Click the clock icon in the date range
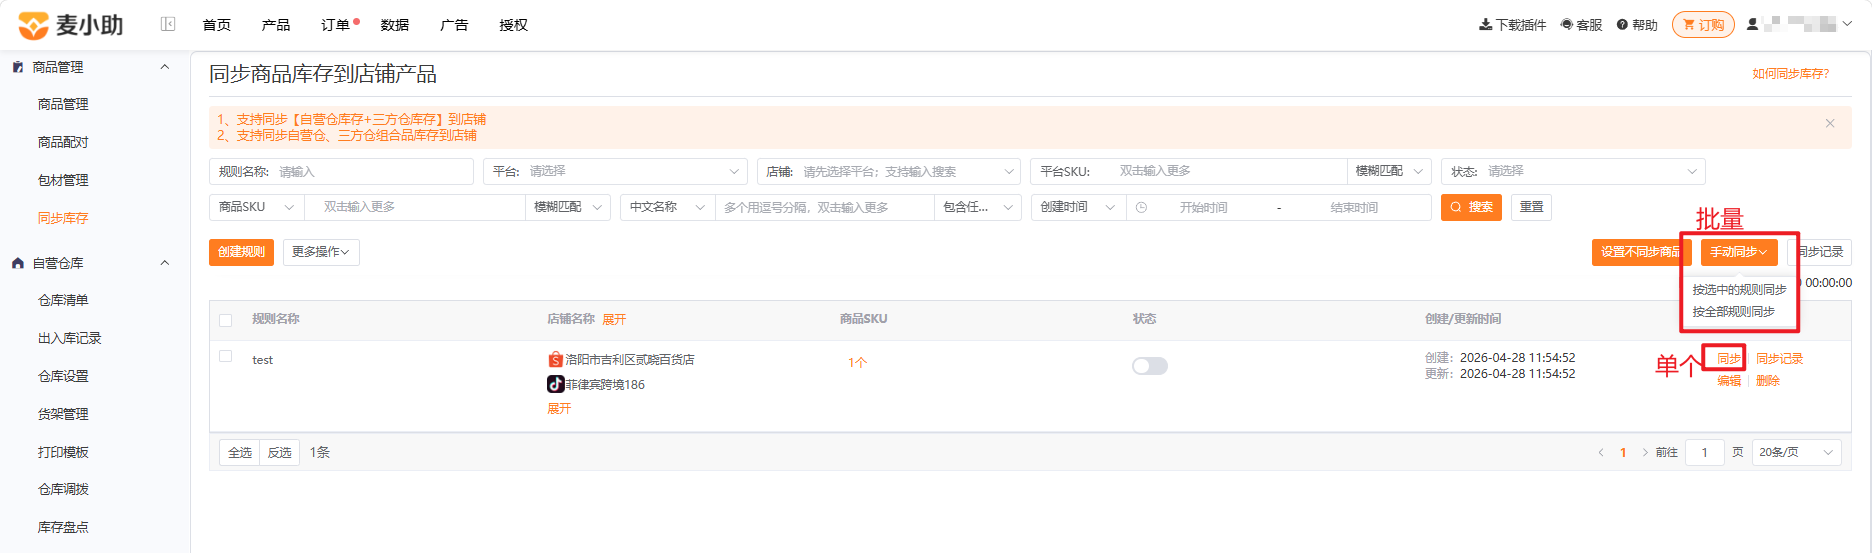Viewport: 1872px width, 553px height. (1141, 207)
